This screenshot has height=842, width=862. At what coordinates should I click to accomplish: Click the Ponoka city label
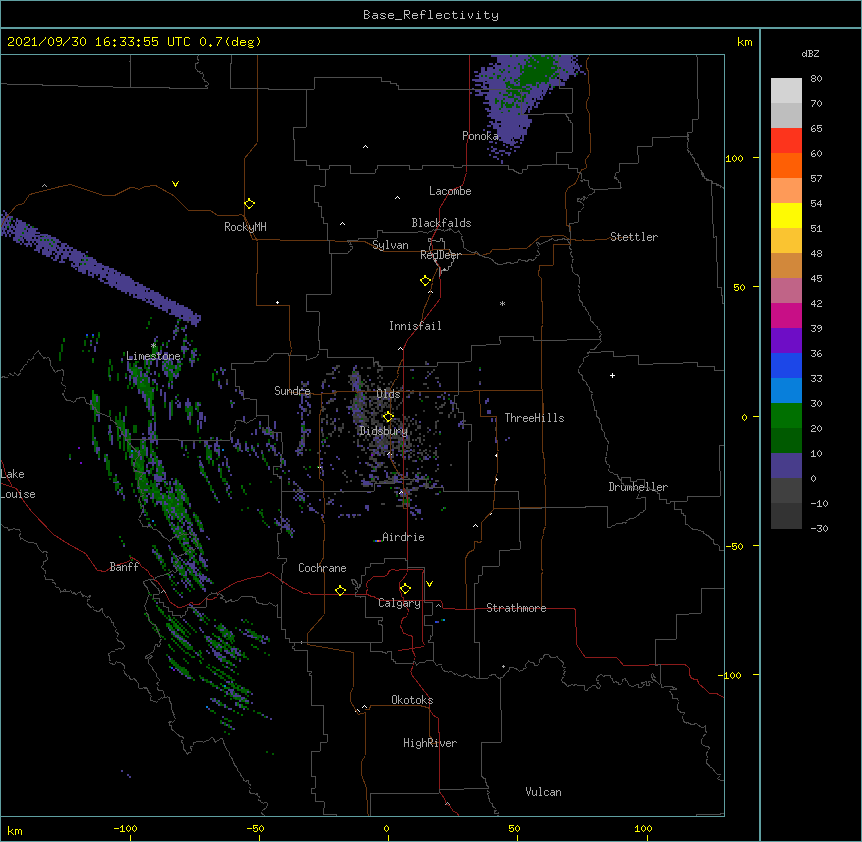480,136
